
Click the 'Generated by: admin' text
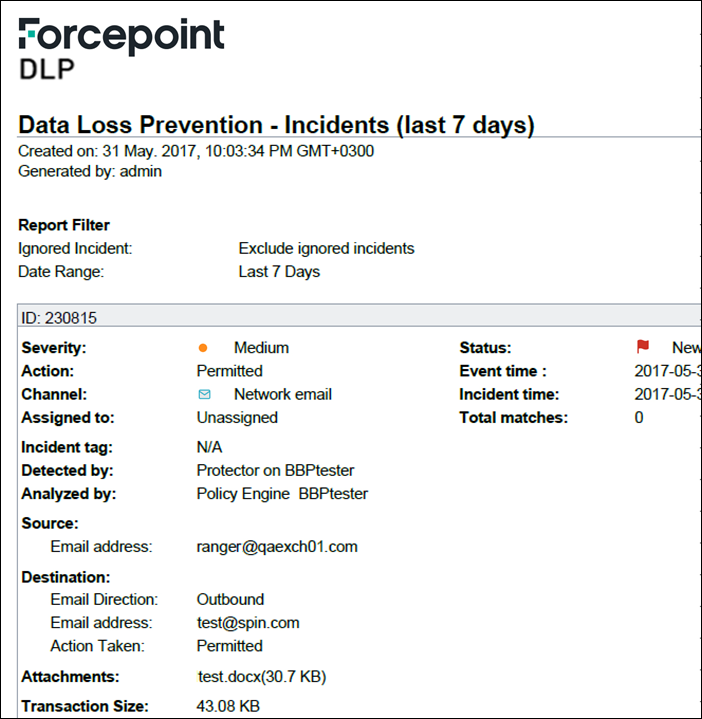pyautogui.click(x=90, y=171)
